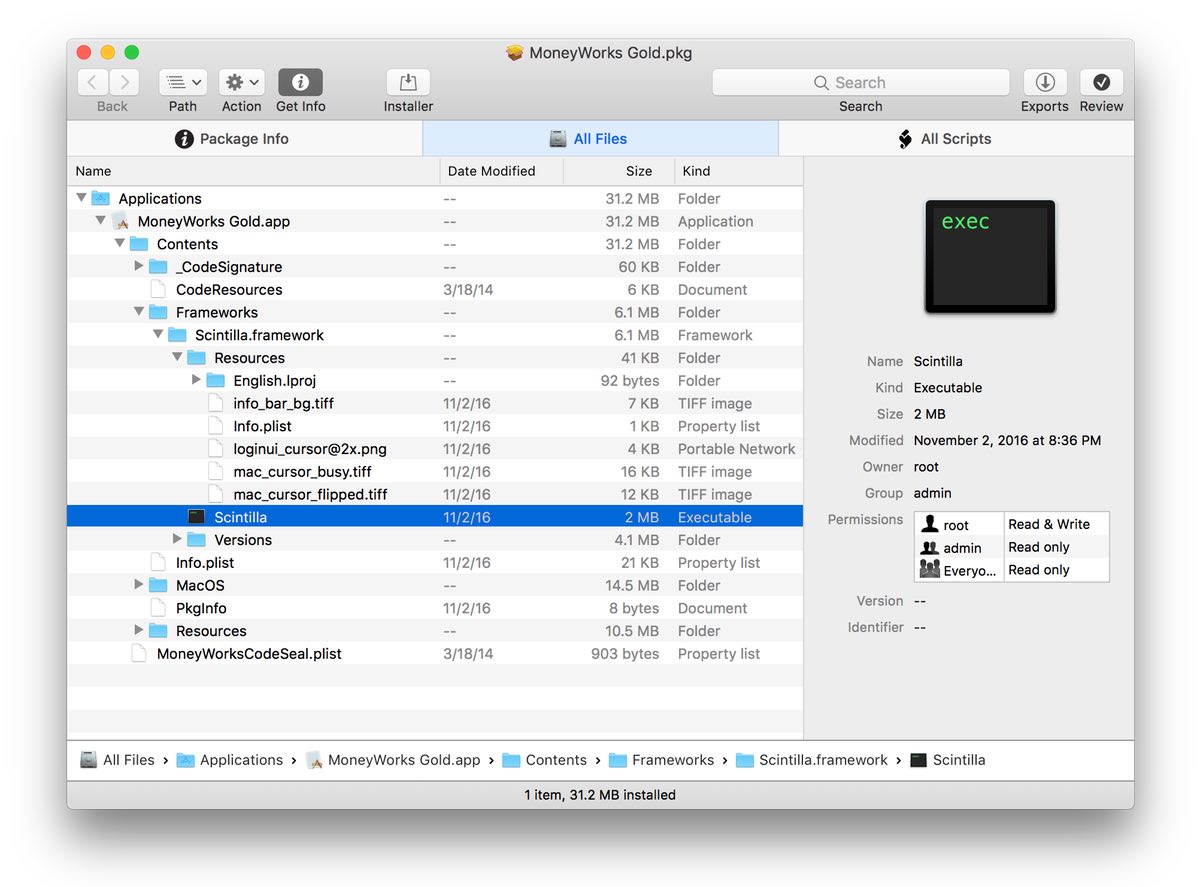Click MoneyWorks Gold.app in the path bar
Screen dimensions: 1200x887
(393, 760)
